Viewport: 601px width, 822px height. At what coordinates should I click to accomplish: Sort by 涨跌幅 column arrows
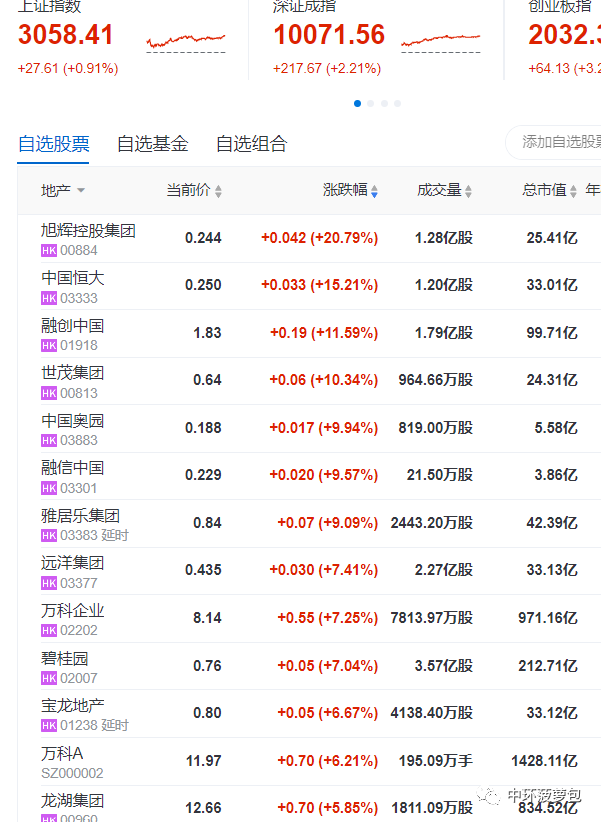pos(374,191)
